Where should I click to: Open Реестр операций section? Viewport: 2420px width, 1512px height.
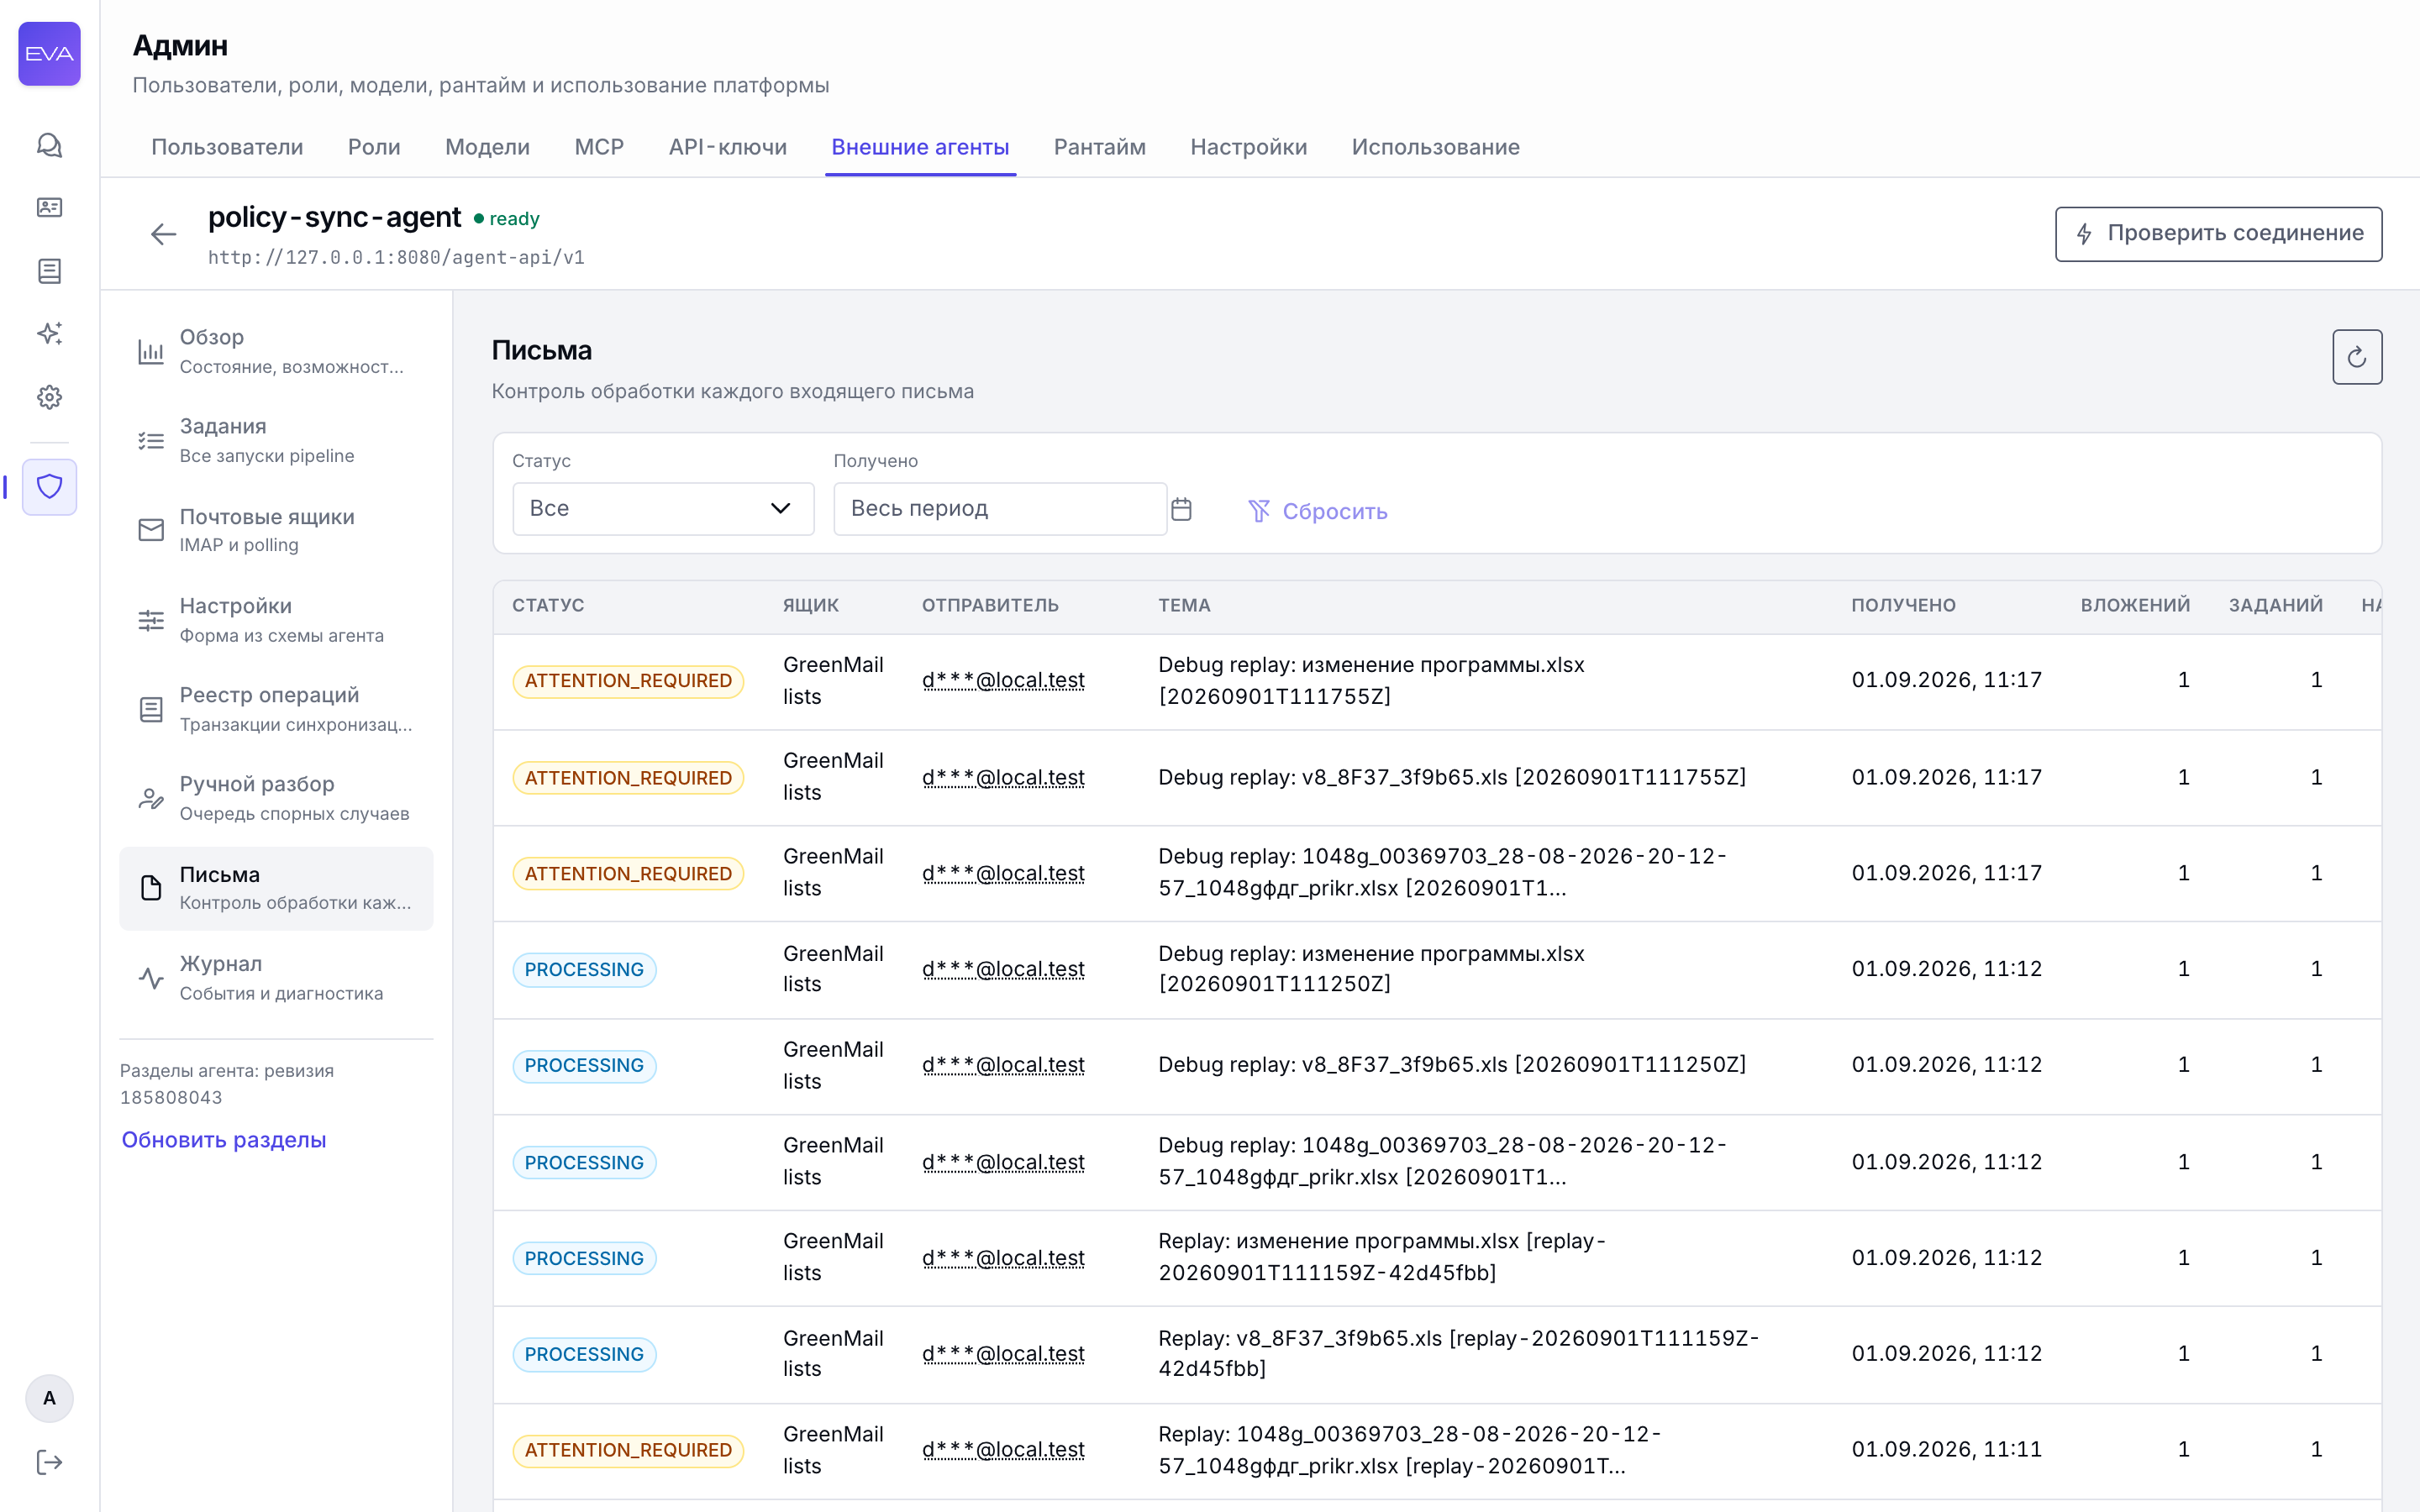point(276,709)
